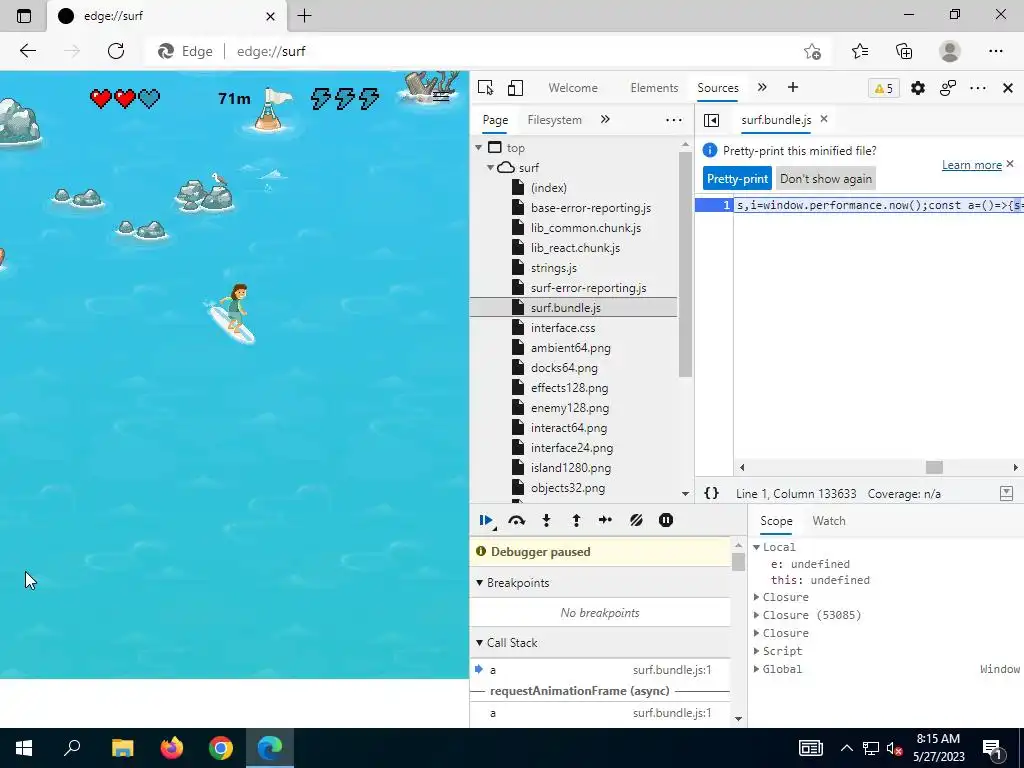Click Don't show again button
Image resolution: width=1024 pixels, height=768 pixels.
point(825,178)
